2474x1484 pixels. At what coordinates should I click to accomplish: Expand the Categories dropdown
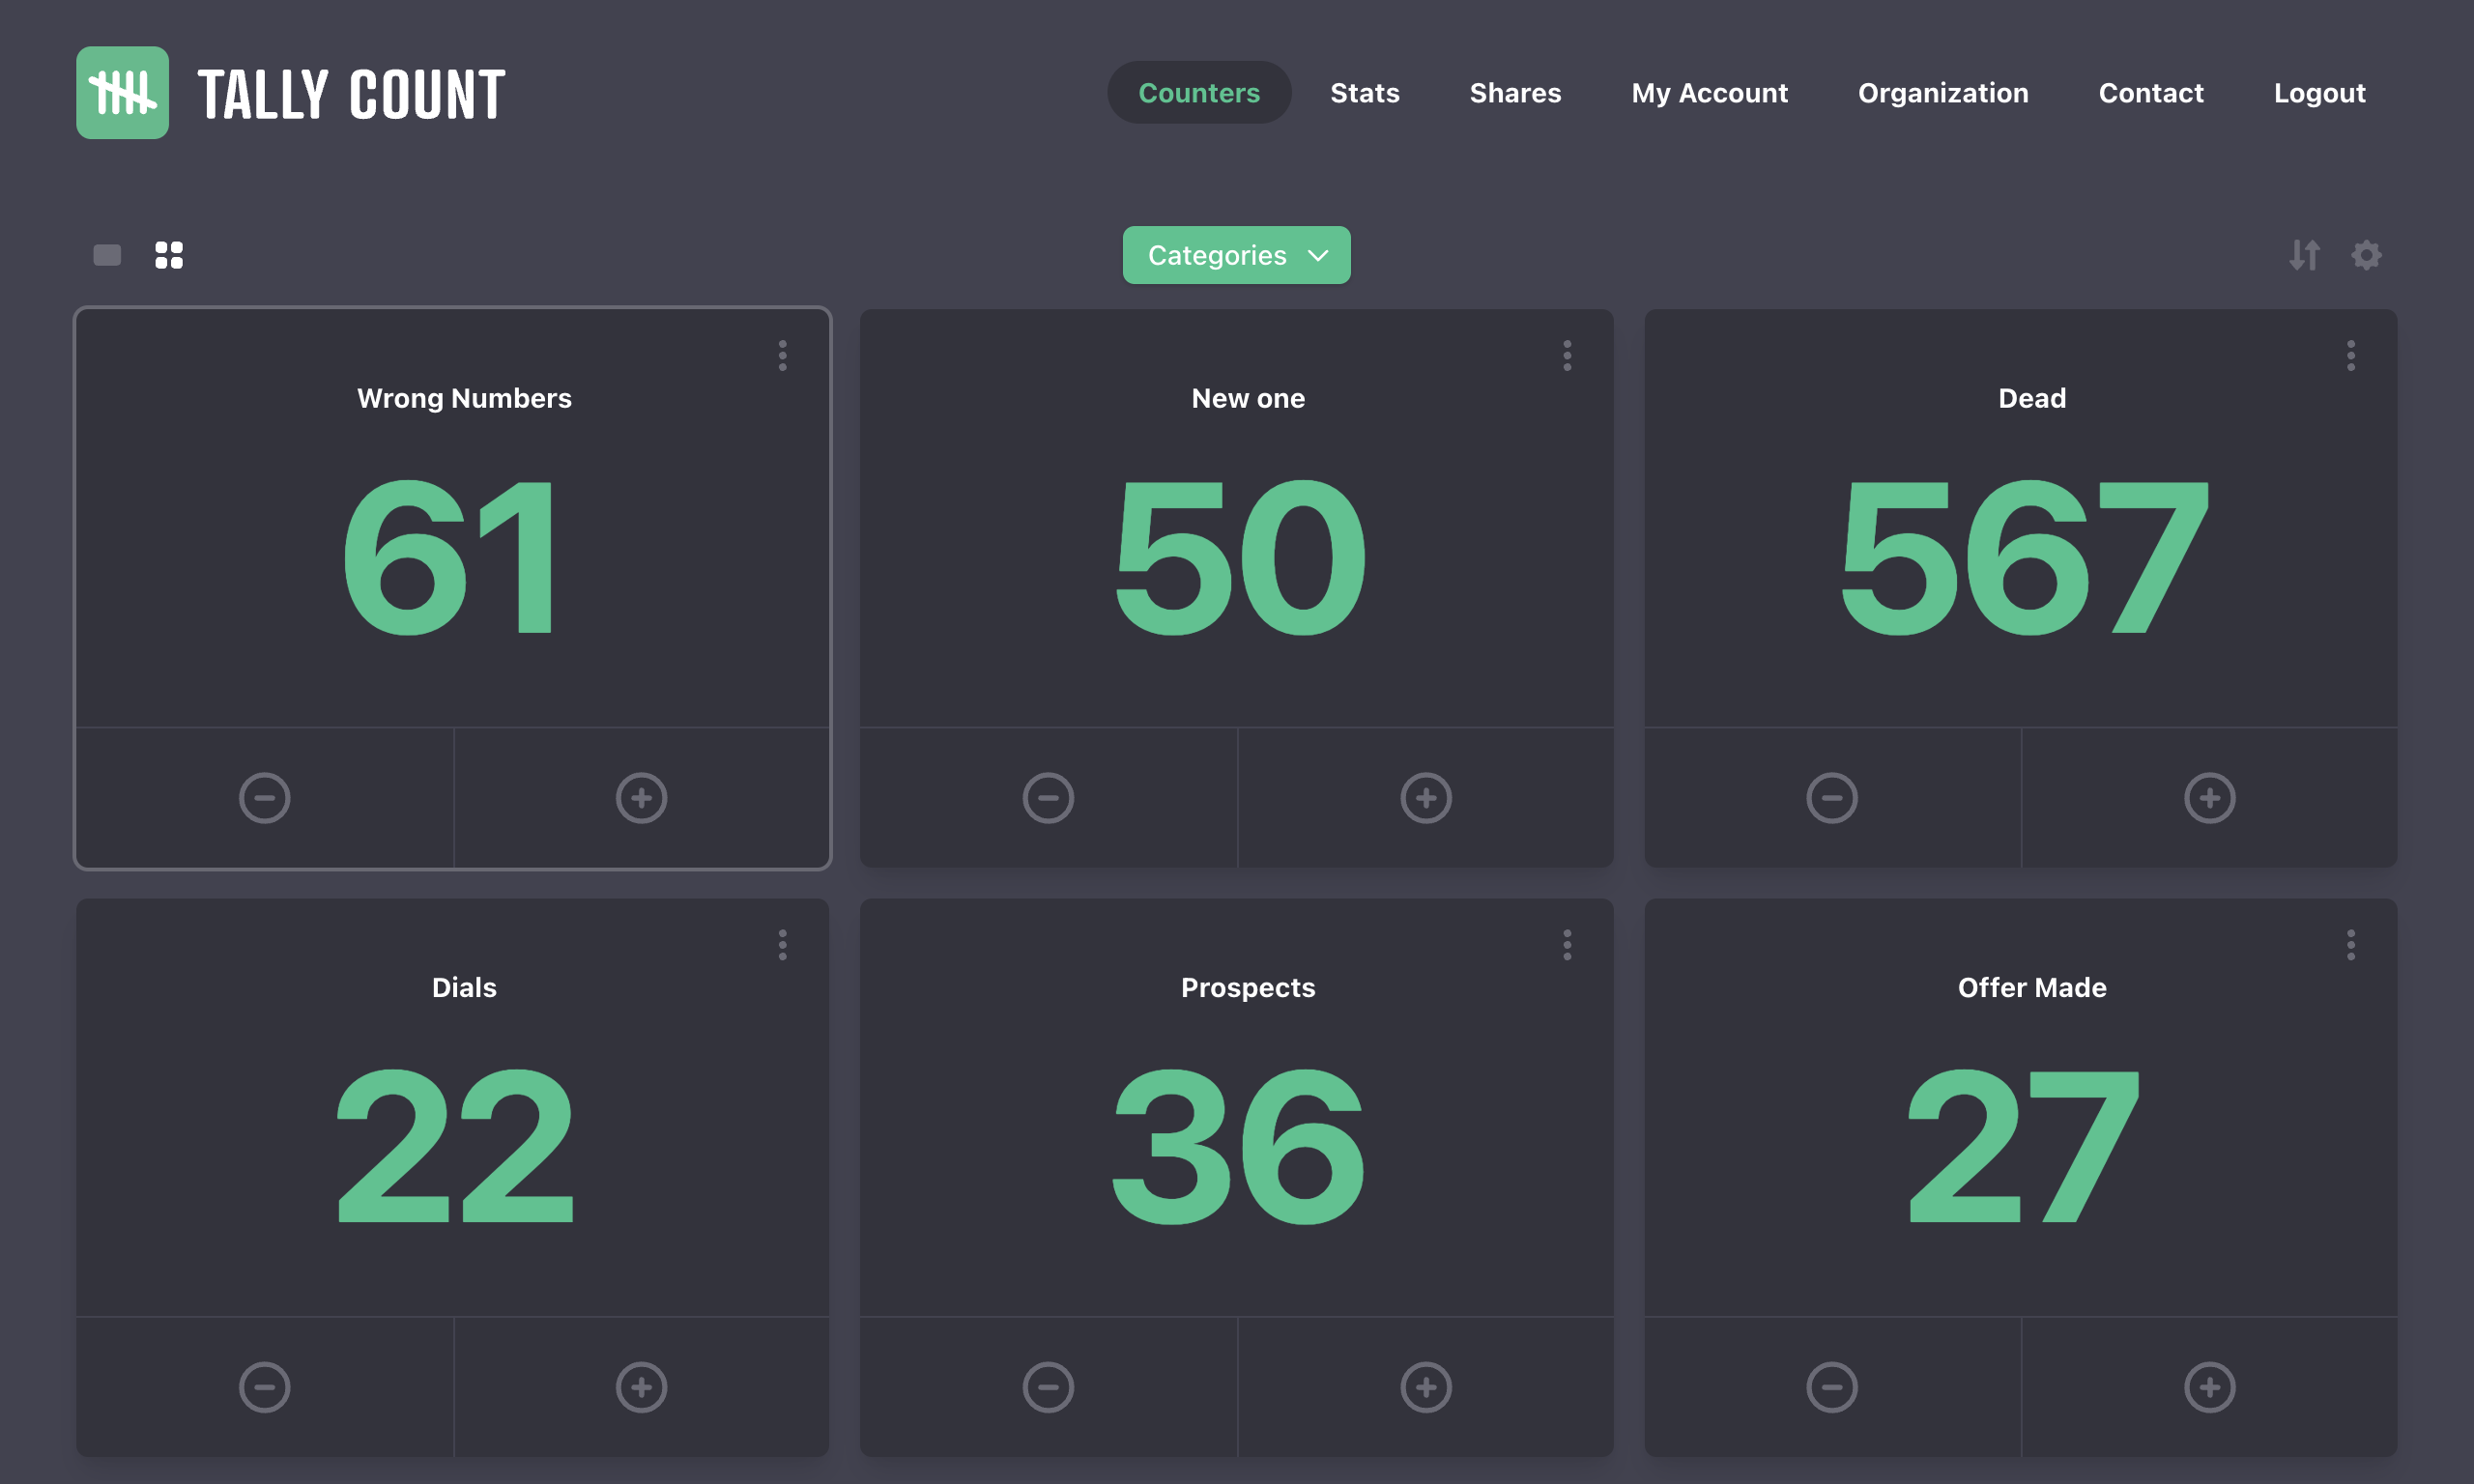1236,255
